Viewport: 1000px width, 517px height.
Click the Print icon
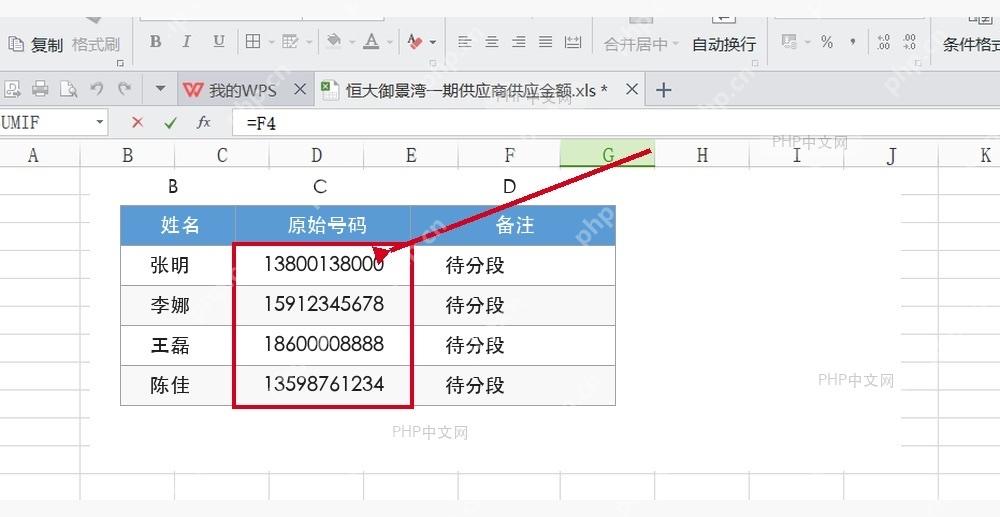(40, 89)
